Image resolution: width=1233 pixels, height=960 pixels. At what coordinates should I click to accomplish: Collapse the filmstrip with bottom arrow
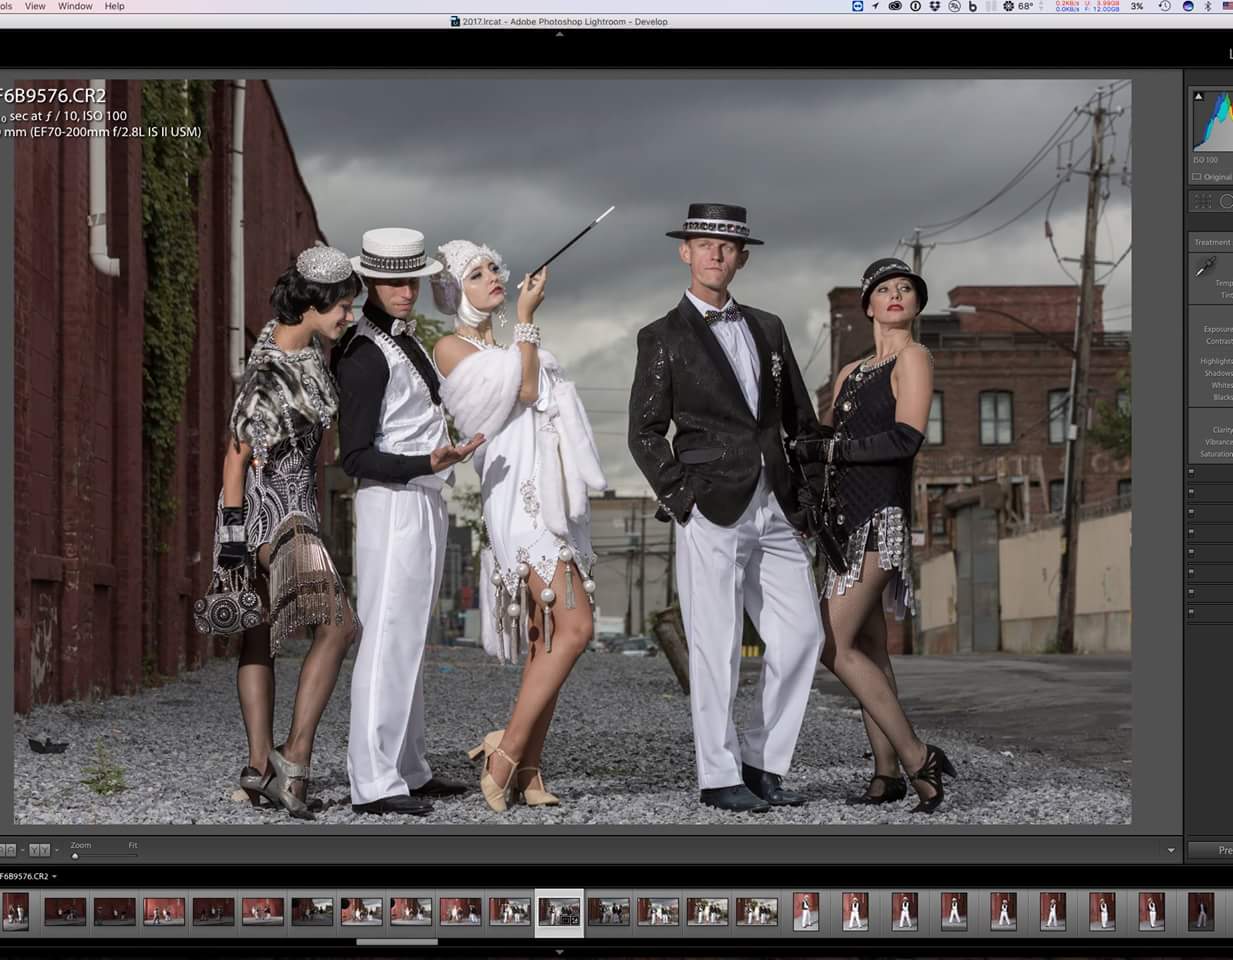(x=559, y=952)
